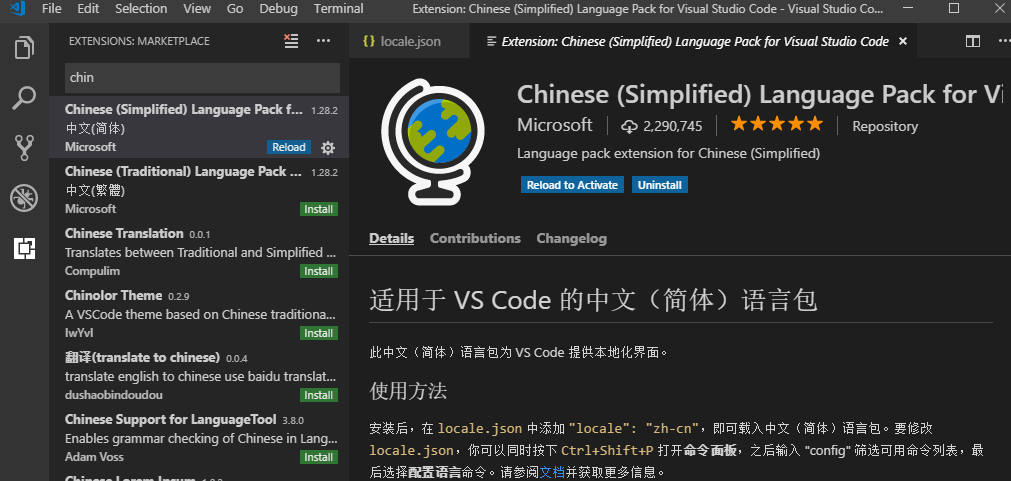Open the Terminal menu
Viewport: 1011px width, 481px height.
(x=339, y=9)
